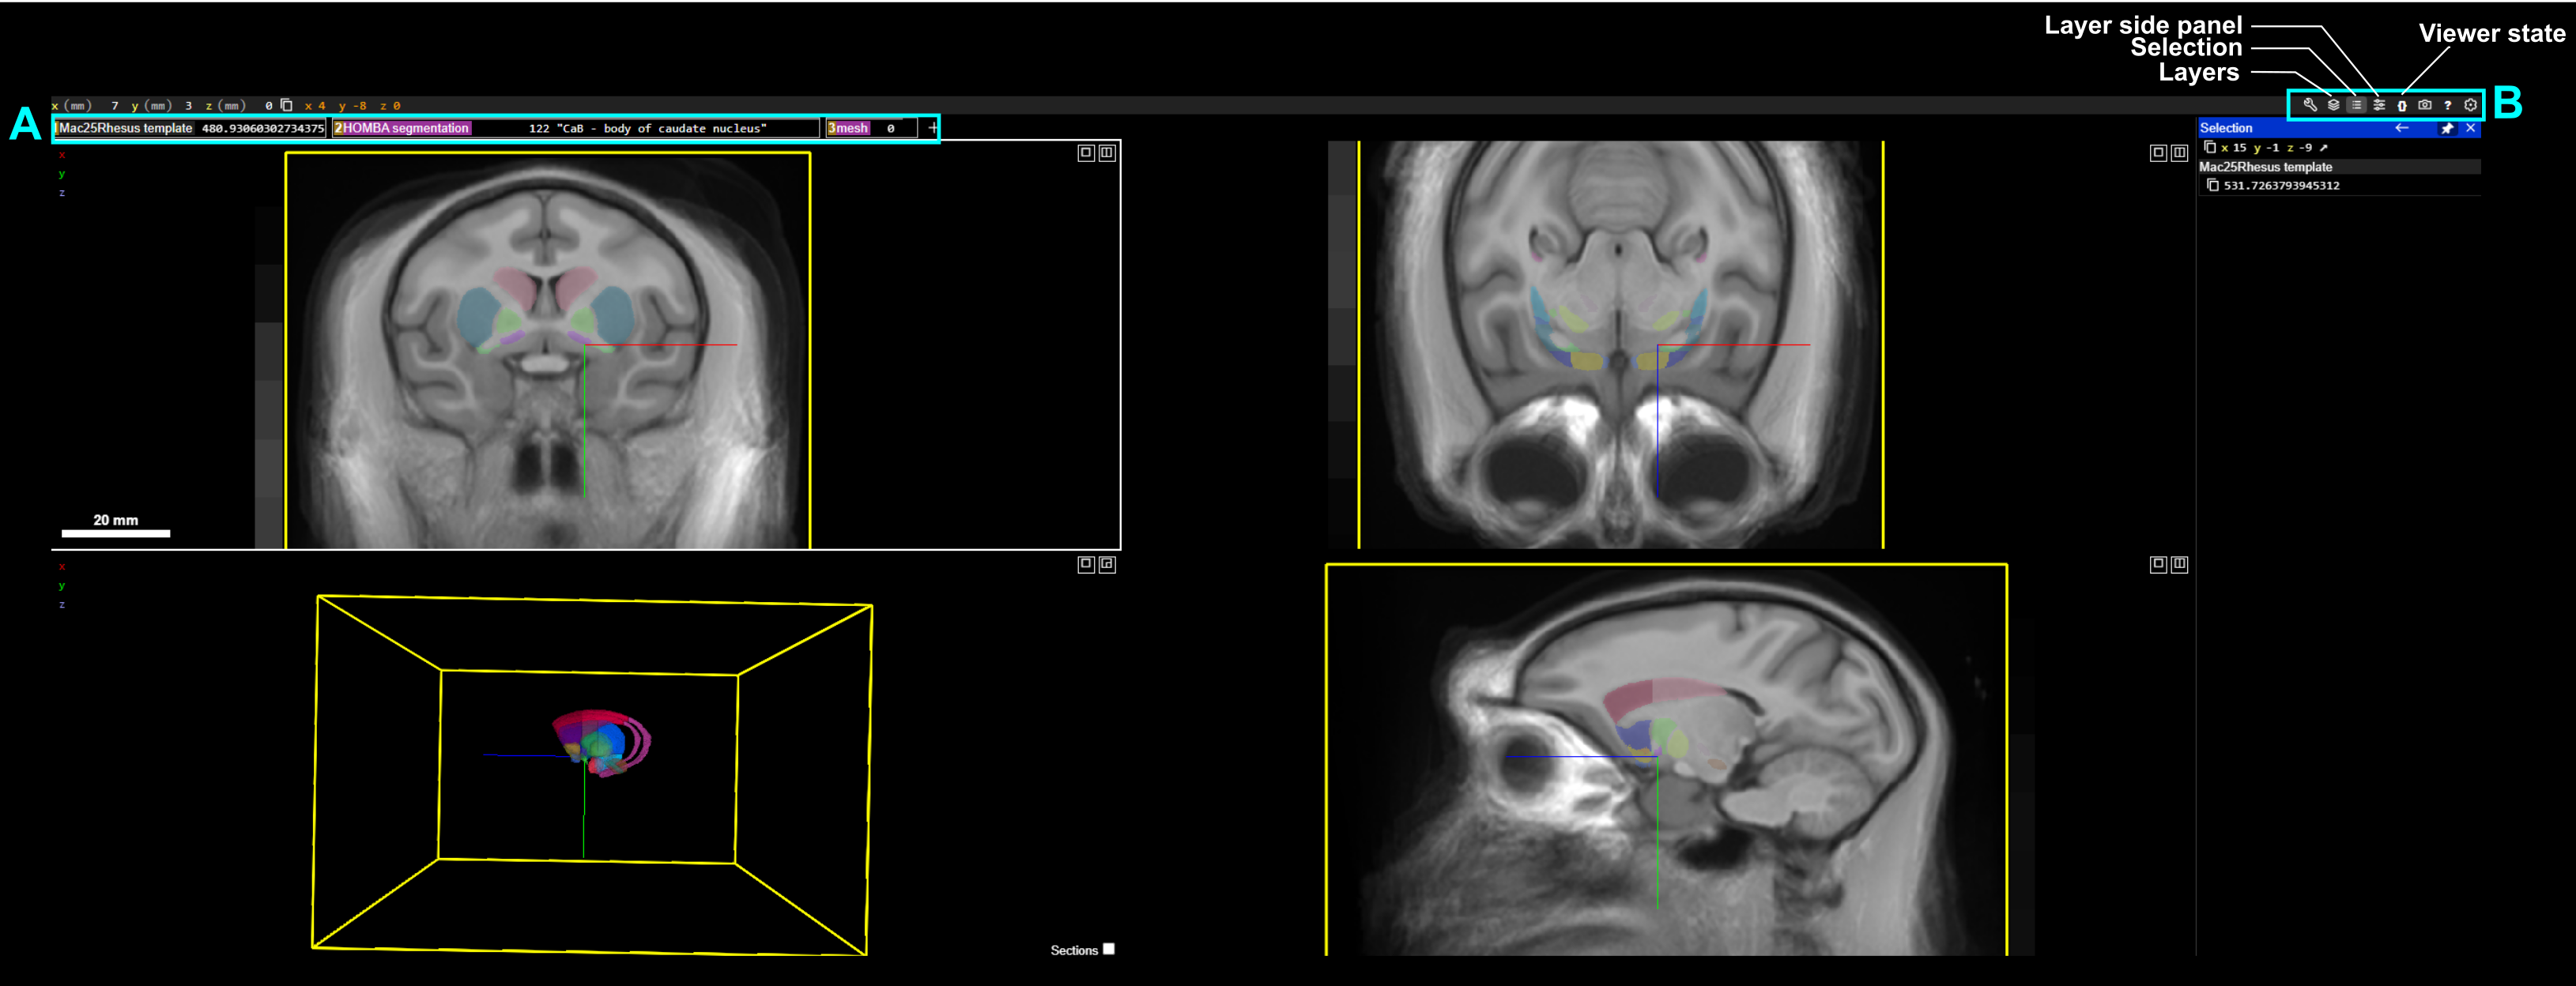Open the layer side panel sliders icon

2379,105
